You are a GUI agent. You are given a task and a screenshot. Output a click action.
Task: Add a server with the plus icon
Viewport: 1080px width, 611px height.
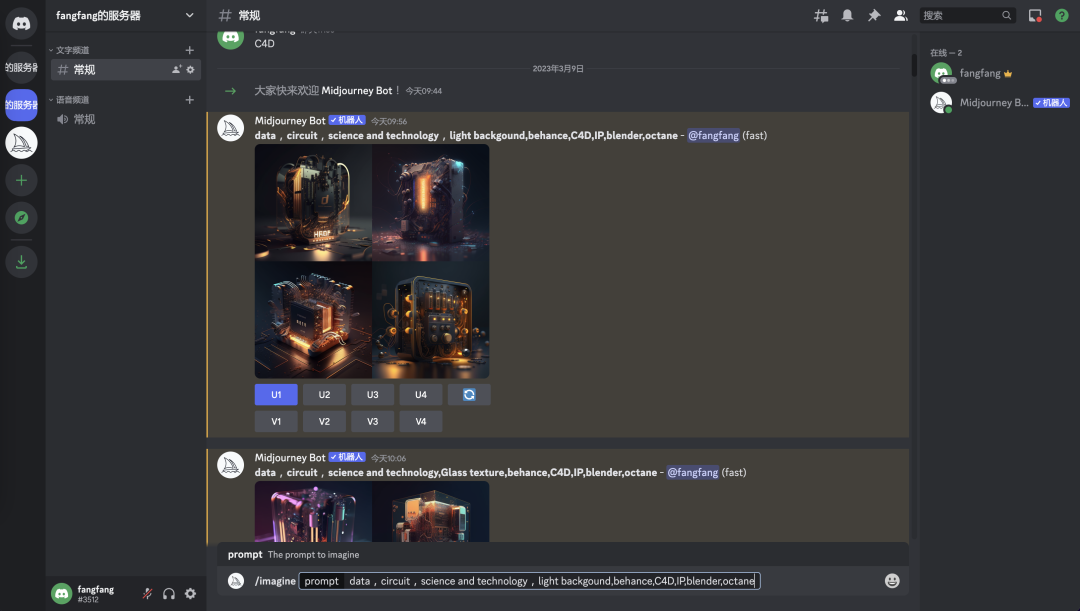[21, 180]
